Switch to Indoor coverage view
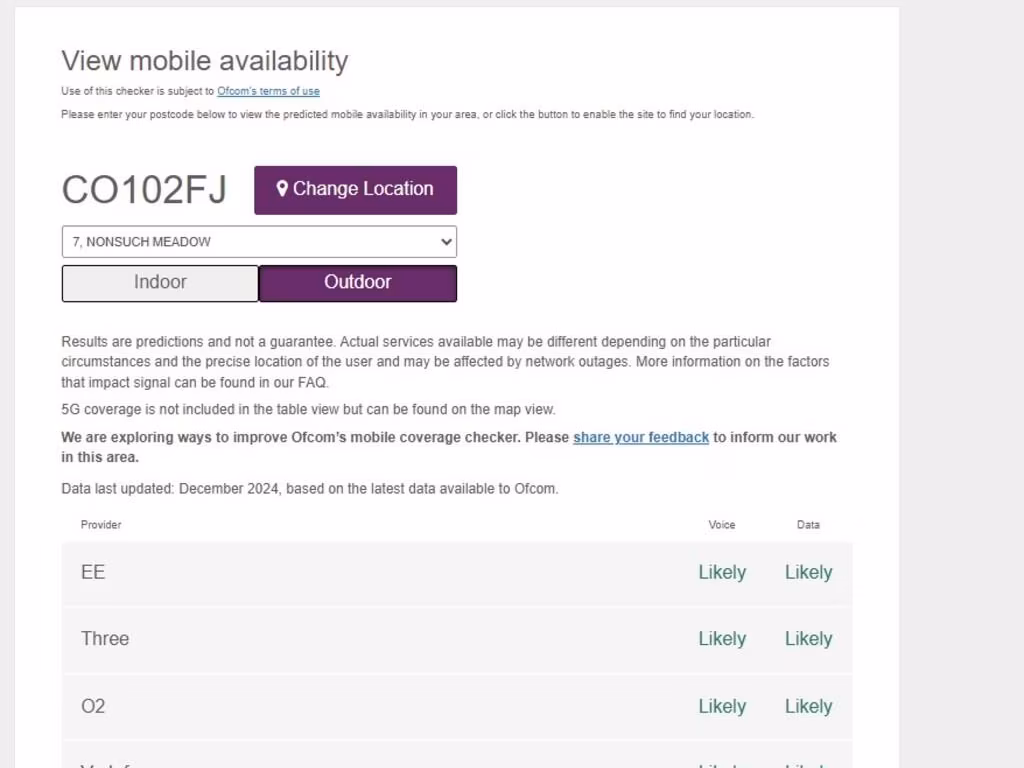 tap(160, 283)
